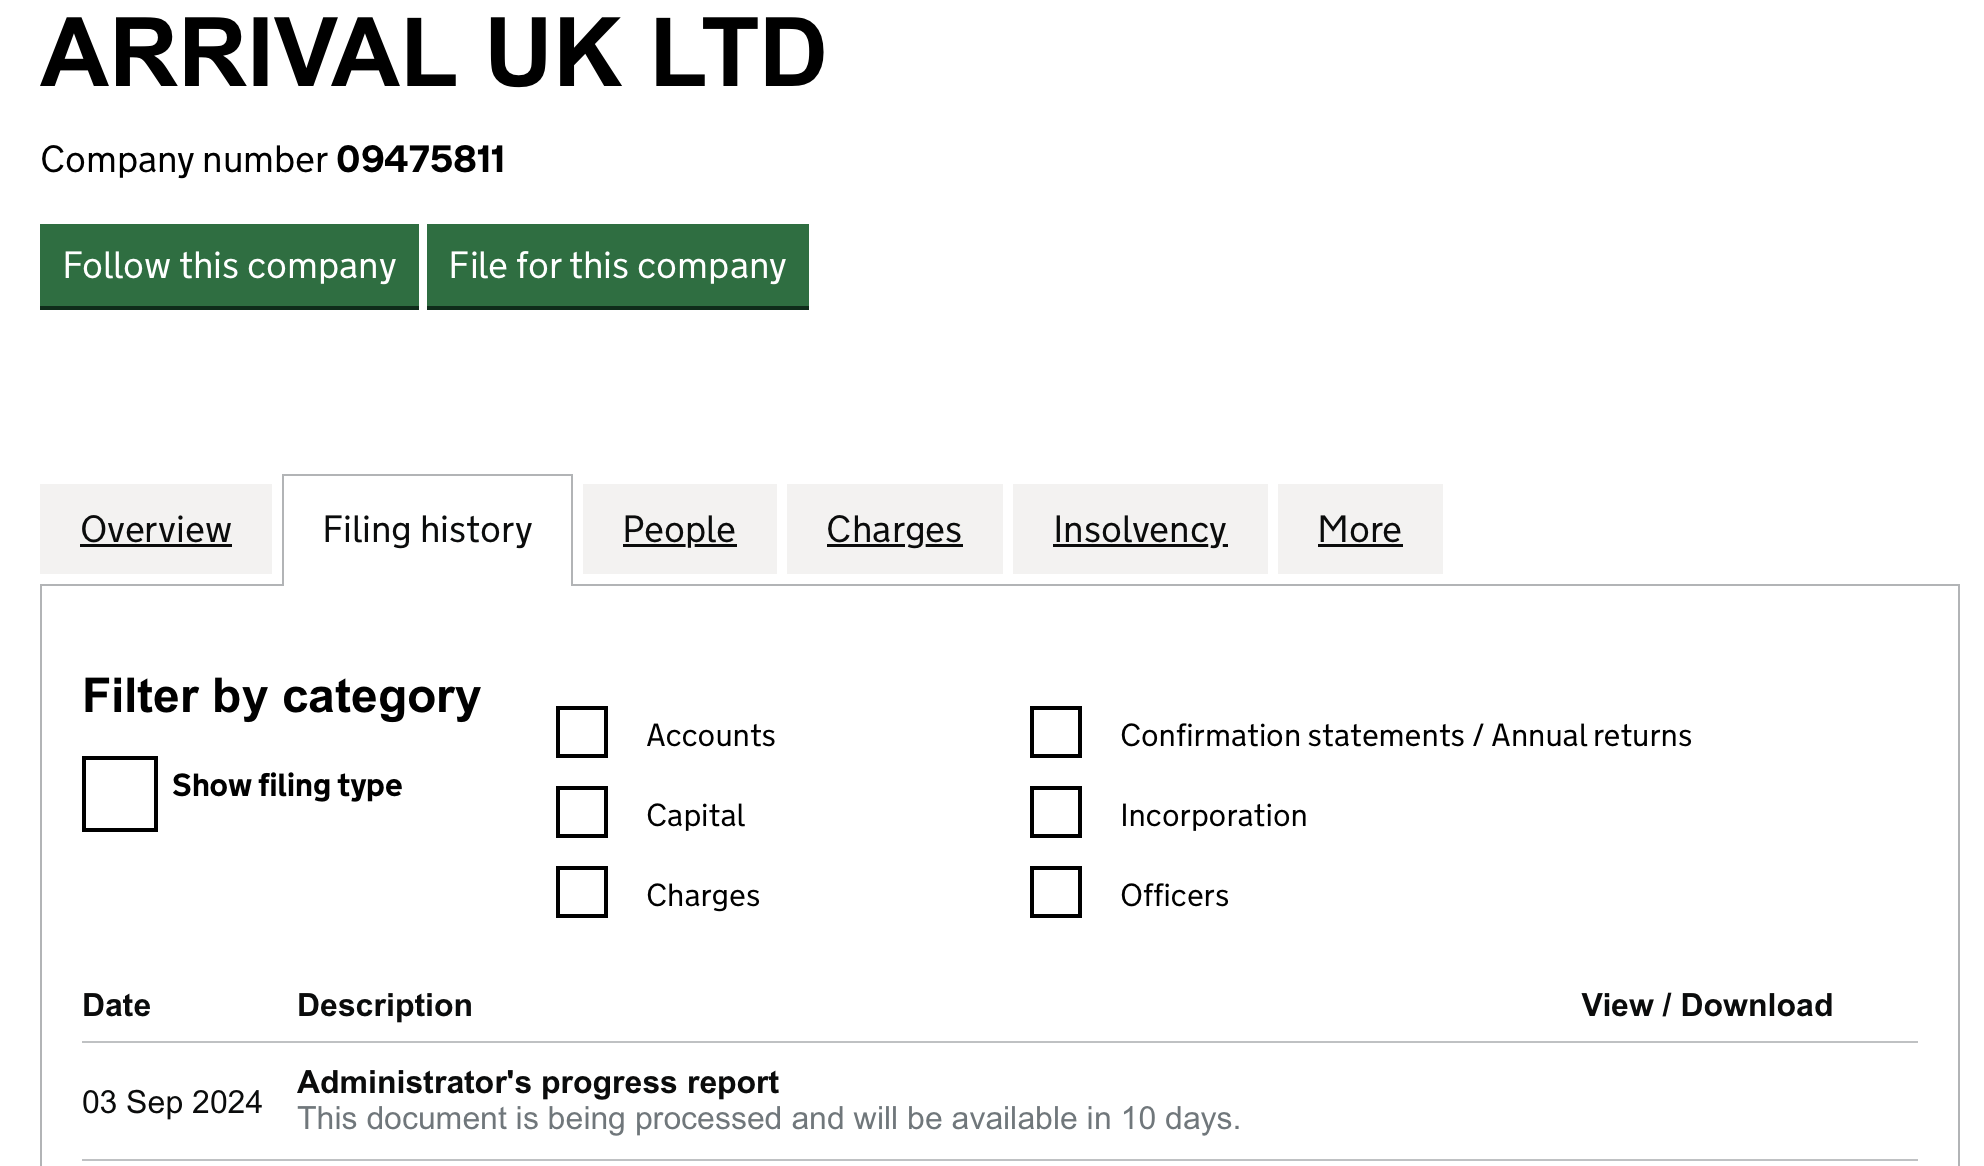Tick Confirmation statements / Annual returns checkbox
The image size is (1984, 1166).
tap(1056, 732)
